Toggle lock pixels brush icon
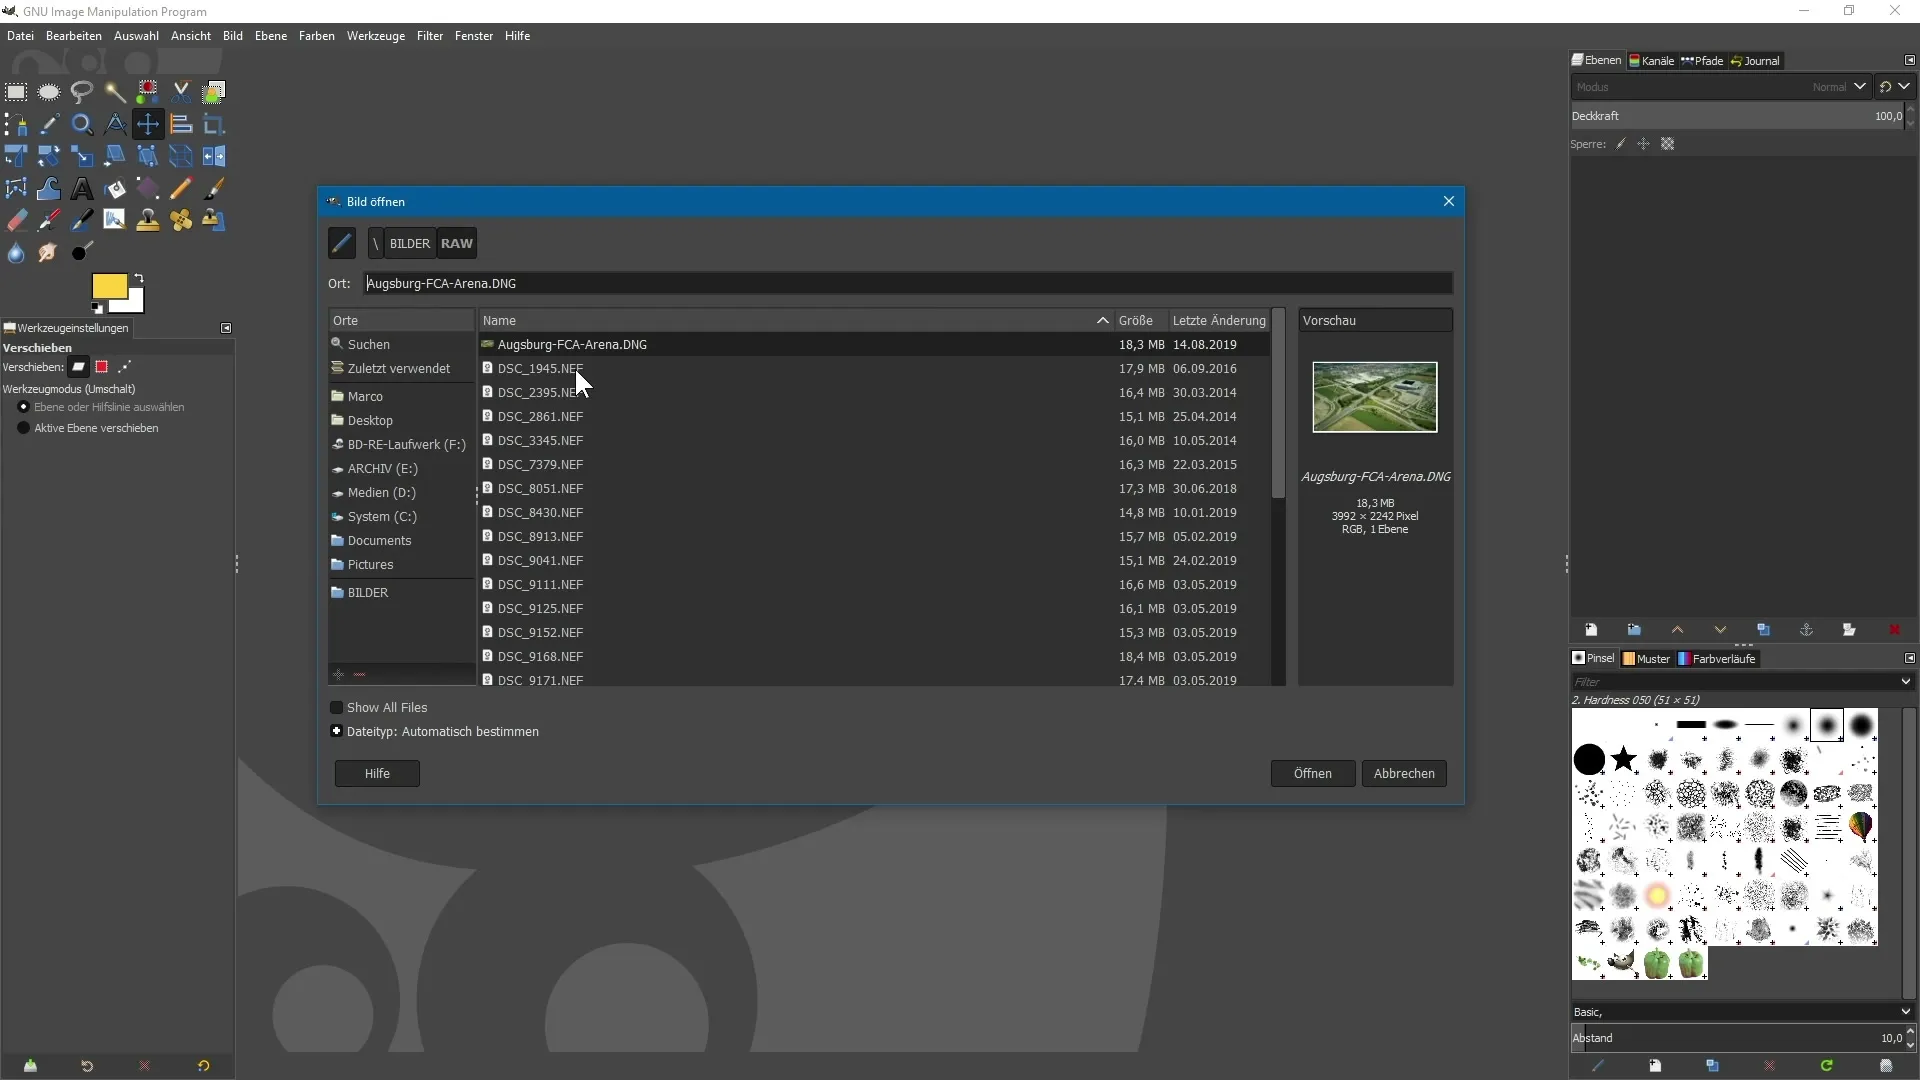Screen dimensions: 1920x1080 [x=1621, y=144]
